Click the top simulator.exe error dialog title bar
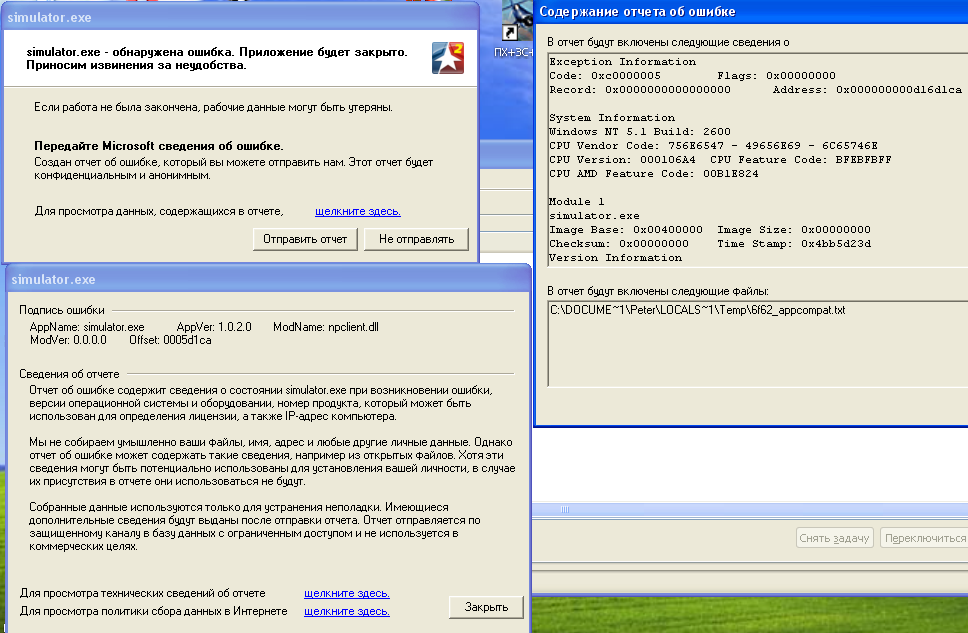Image resolution: width=968 pixels, height=633 pixels. tap(241, 17)
